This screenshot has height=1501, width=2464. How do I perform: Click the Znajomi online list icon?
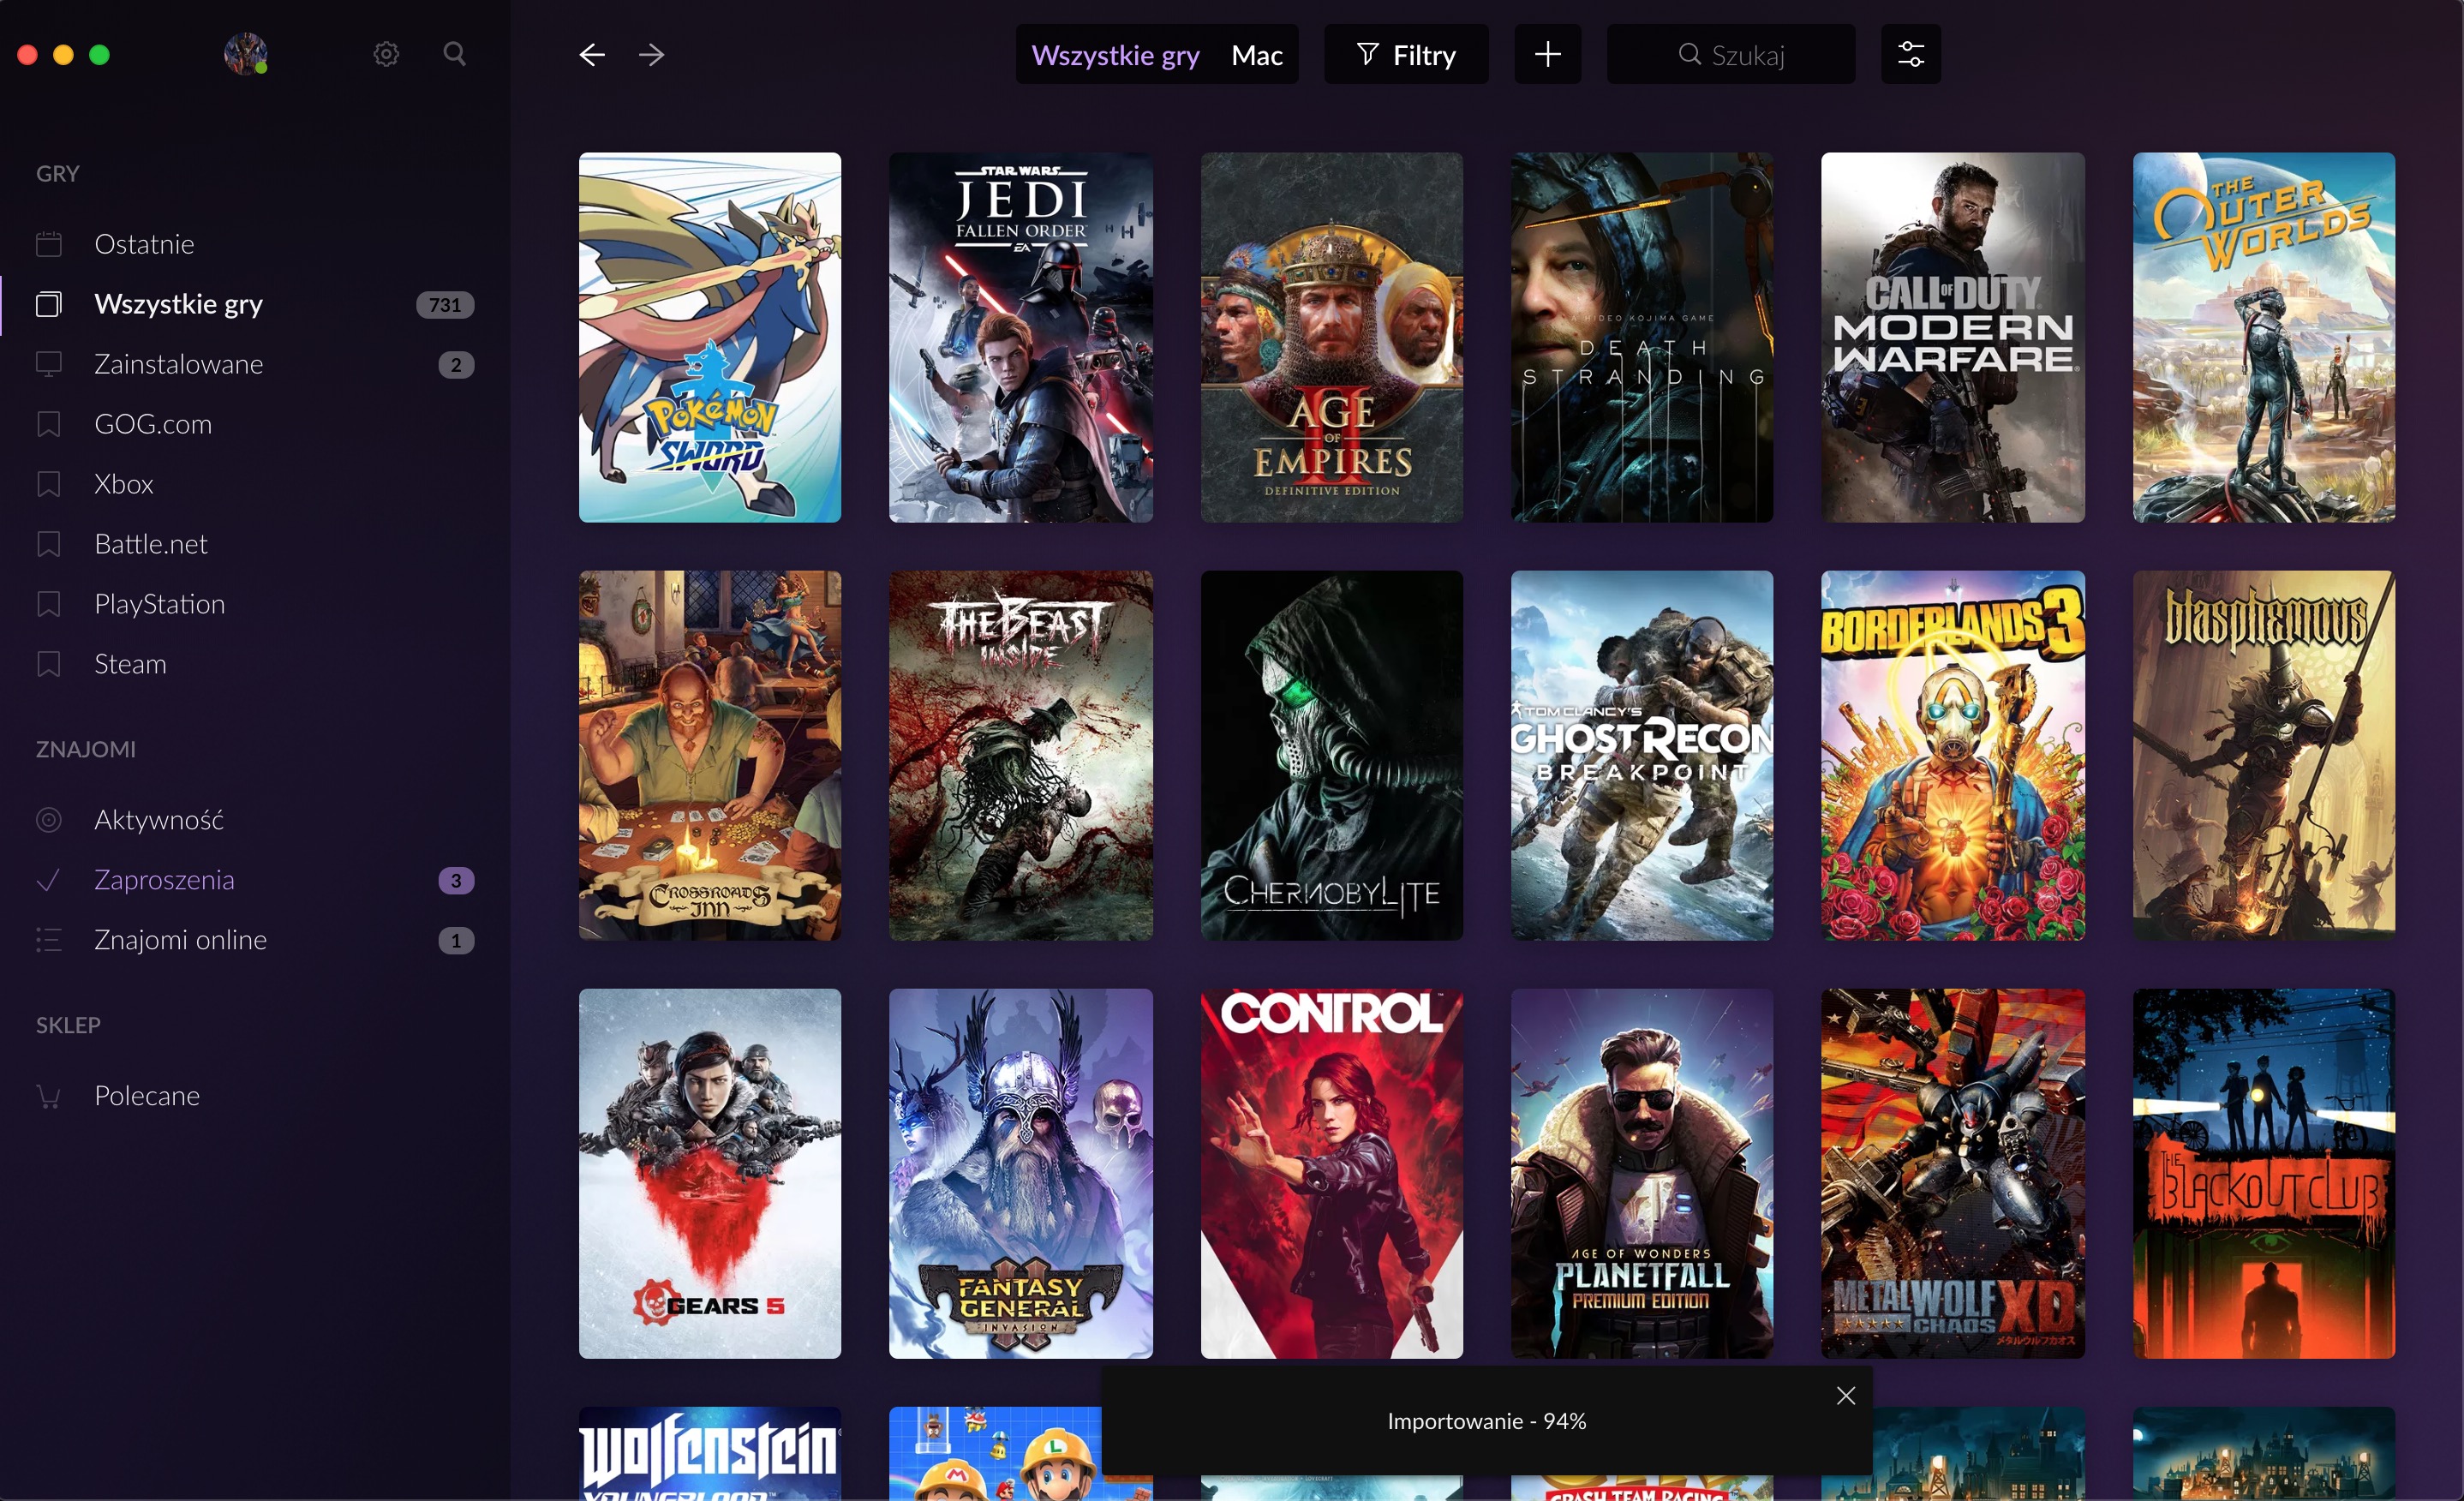click(x=49, y=940)
